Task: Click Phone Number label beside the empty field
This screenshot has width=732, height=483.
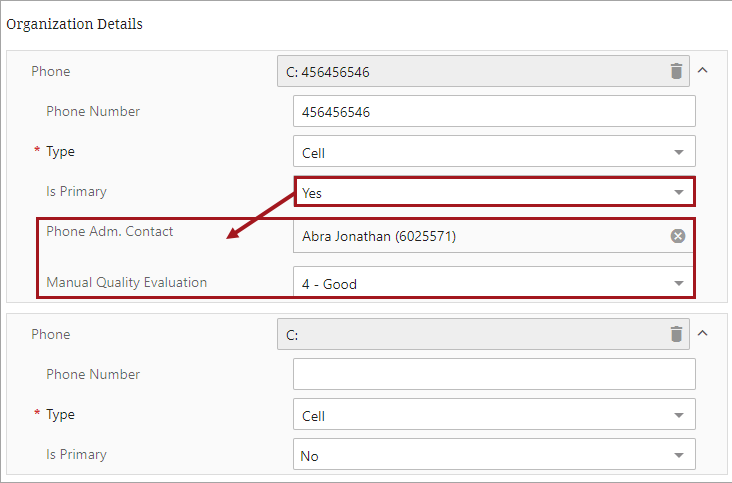Action: [93, 374]
